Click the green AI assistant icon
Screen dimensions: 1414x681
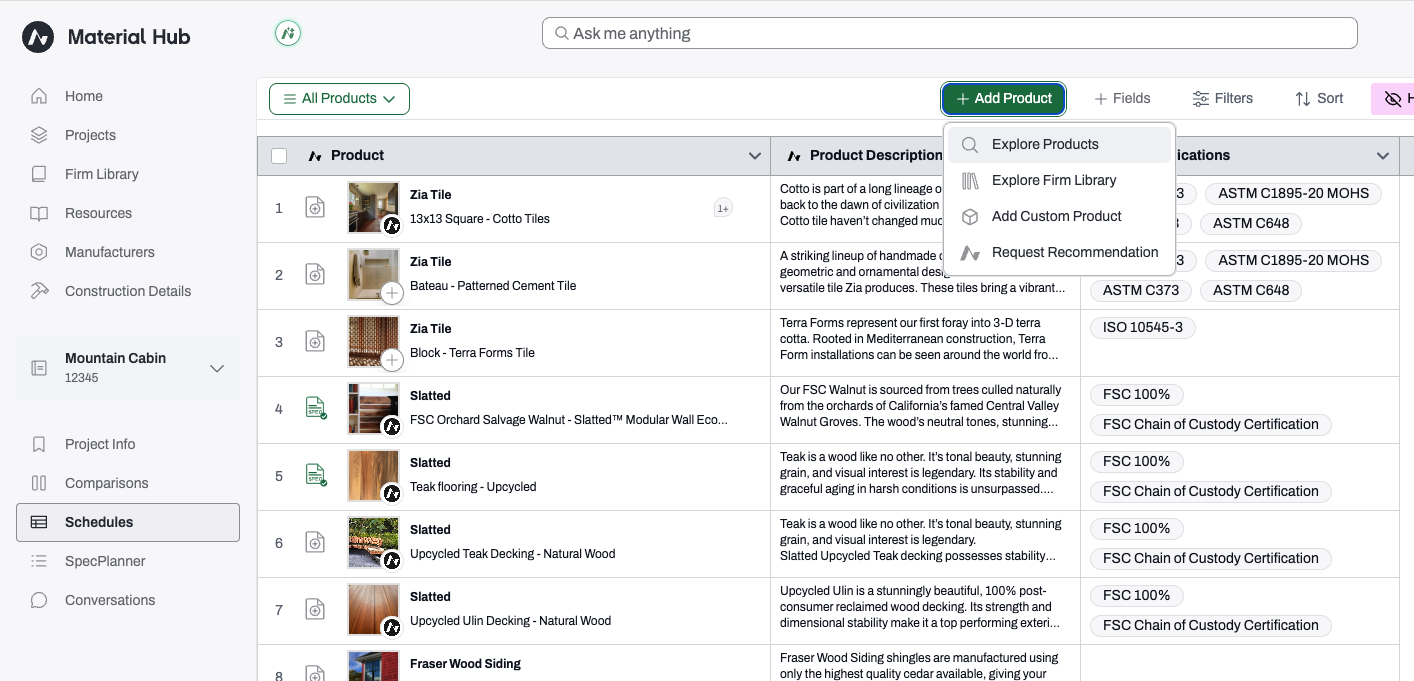(x=288, y=34)
